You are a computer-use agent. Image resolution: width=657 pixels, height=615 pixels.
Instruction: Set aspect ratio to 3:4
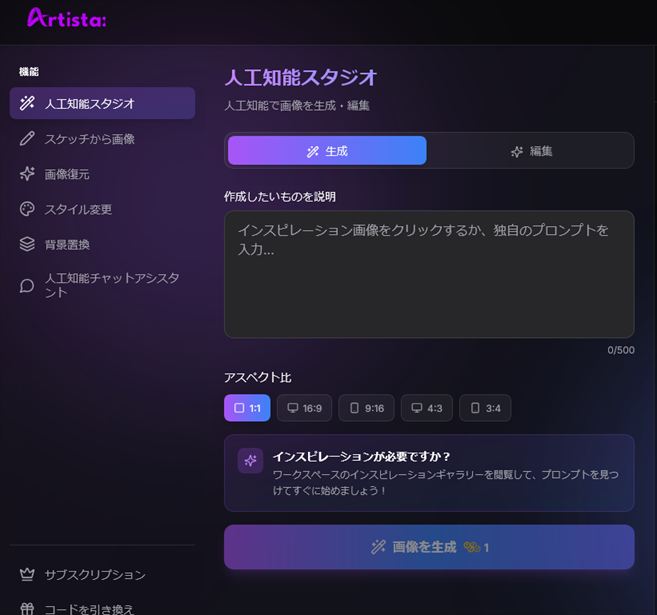[484, 408]
